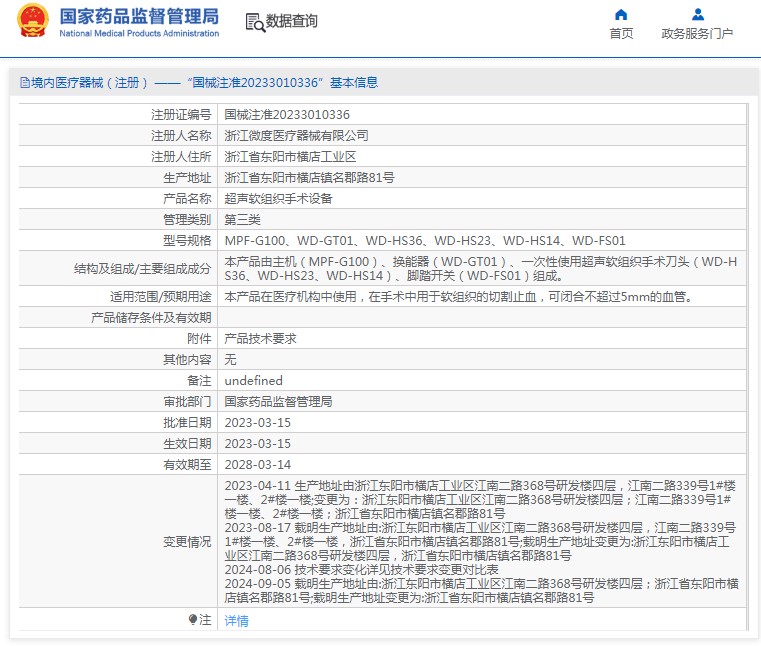This screenshot has height=646, width=761.
Task: Click the 数据查询 magnifier icon
Action: pos(254,21)
